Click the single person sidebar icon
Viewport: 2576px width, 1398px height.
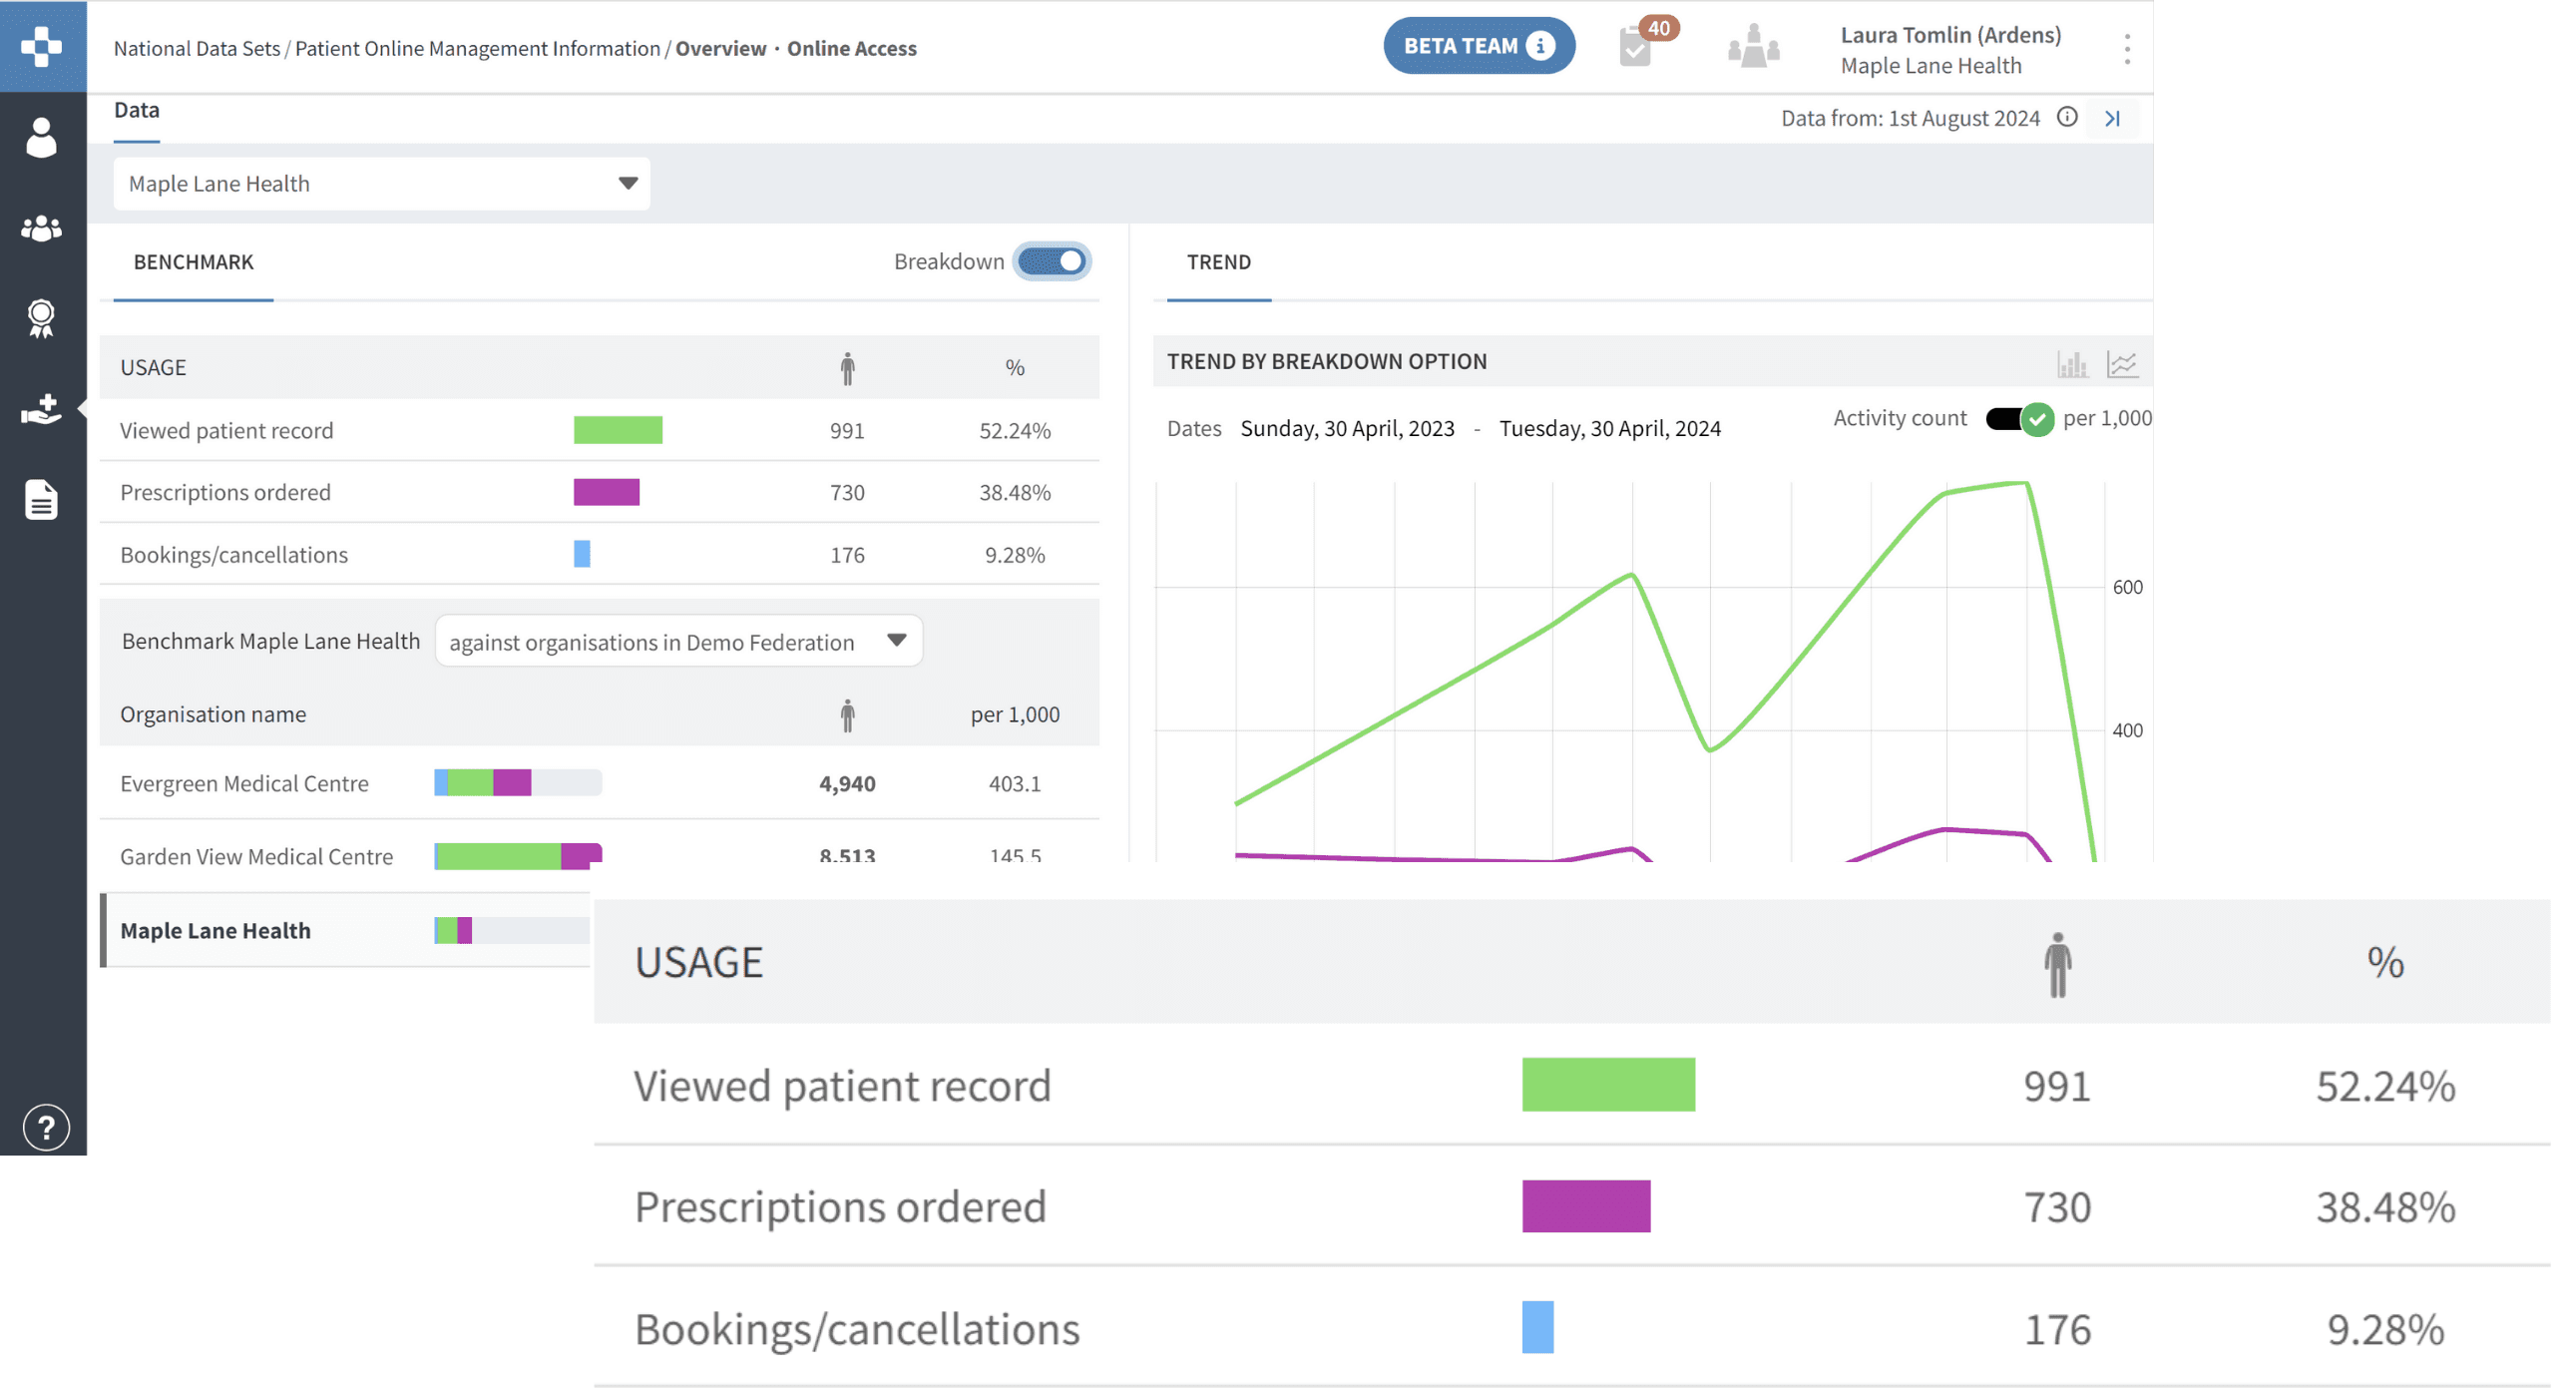[41, 138]
